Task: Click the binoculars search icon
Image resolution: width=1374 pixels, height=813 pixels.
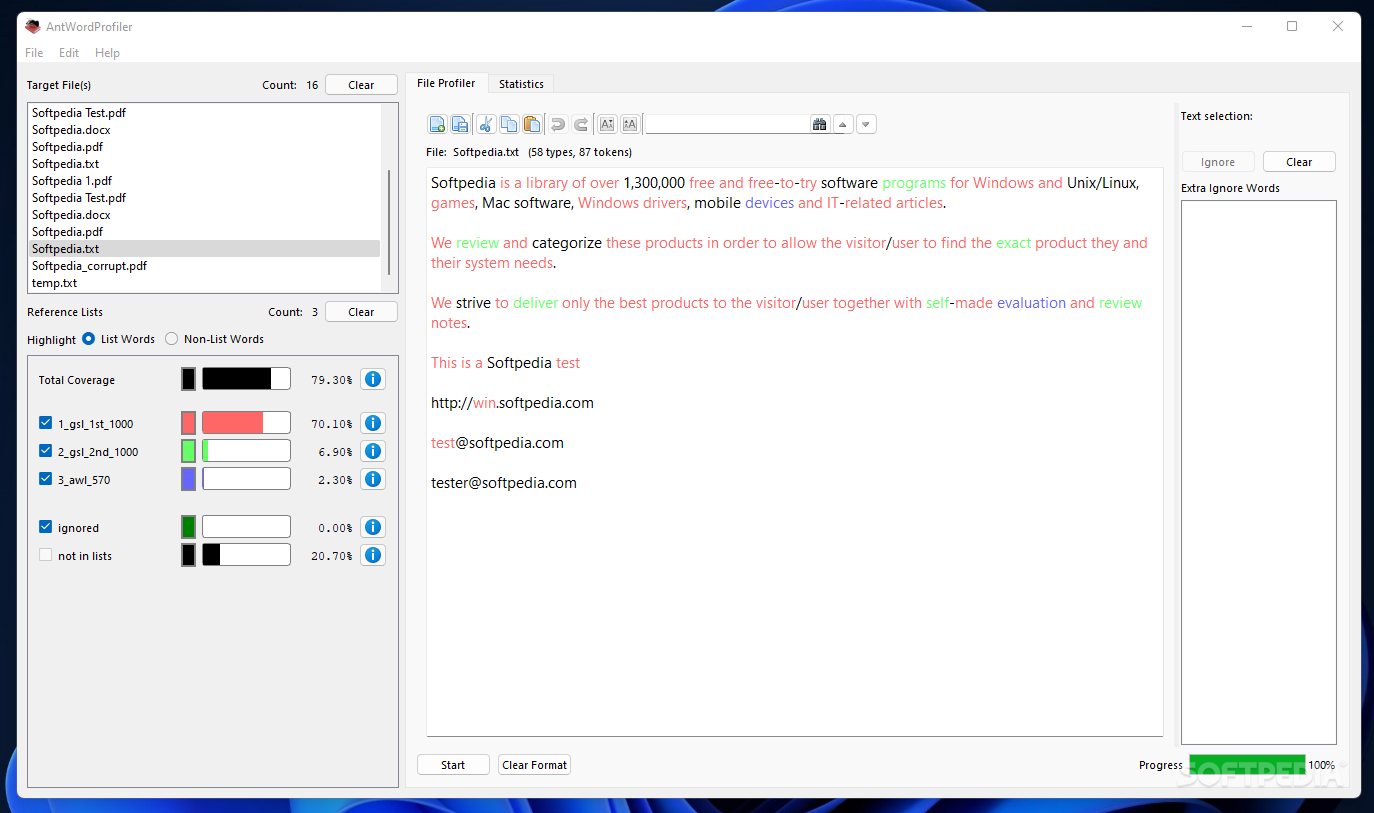Action: (820, 124)
